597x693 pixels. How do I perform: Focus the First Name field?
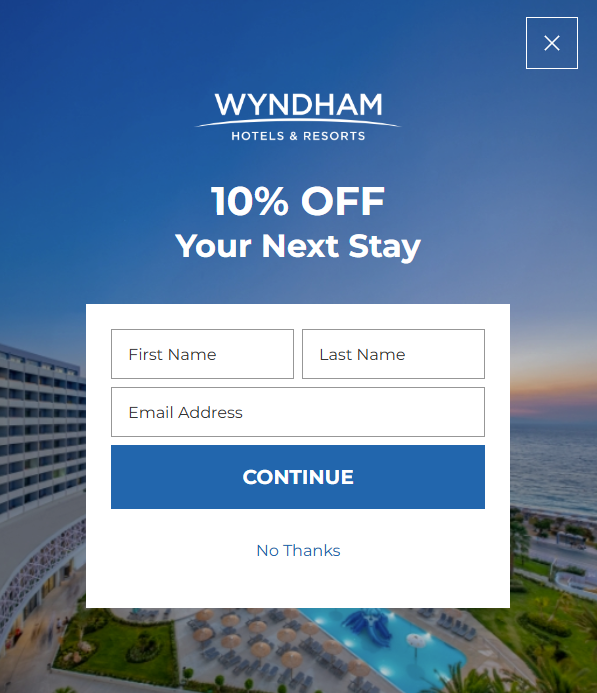[202, 354]
